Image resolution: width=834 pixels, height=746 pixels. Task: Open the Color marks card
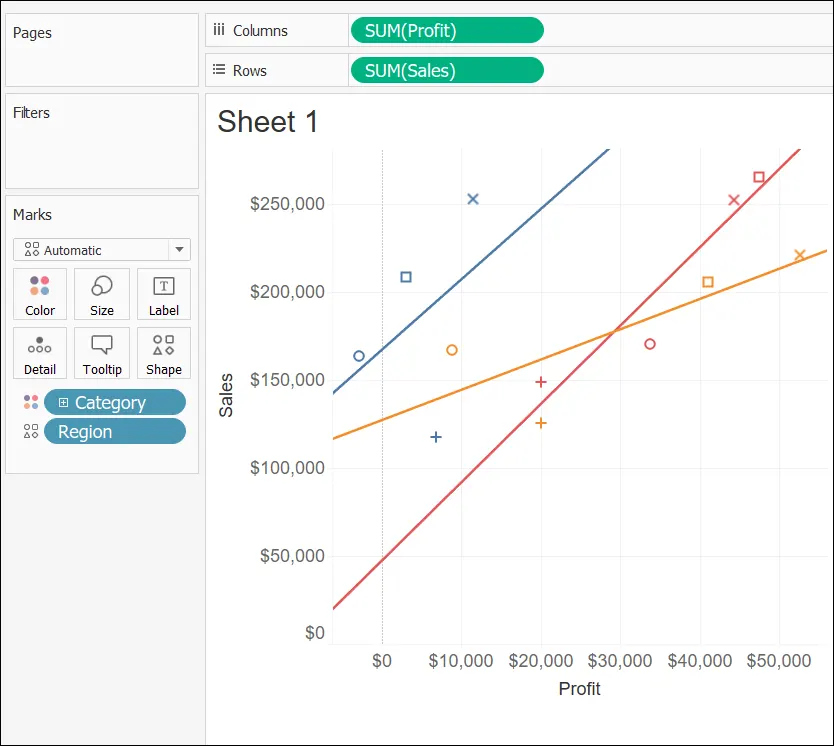point(40,294)
